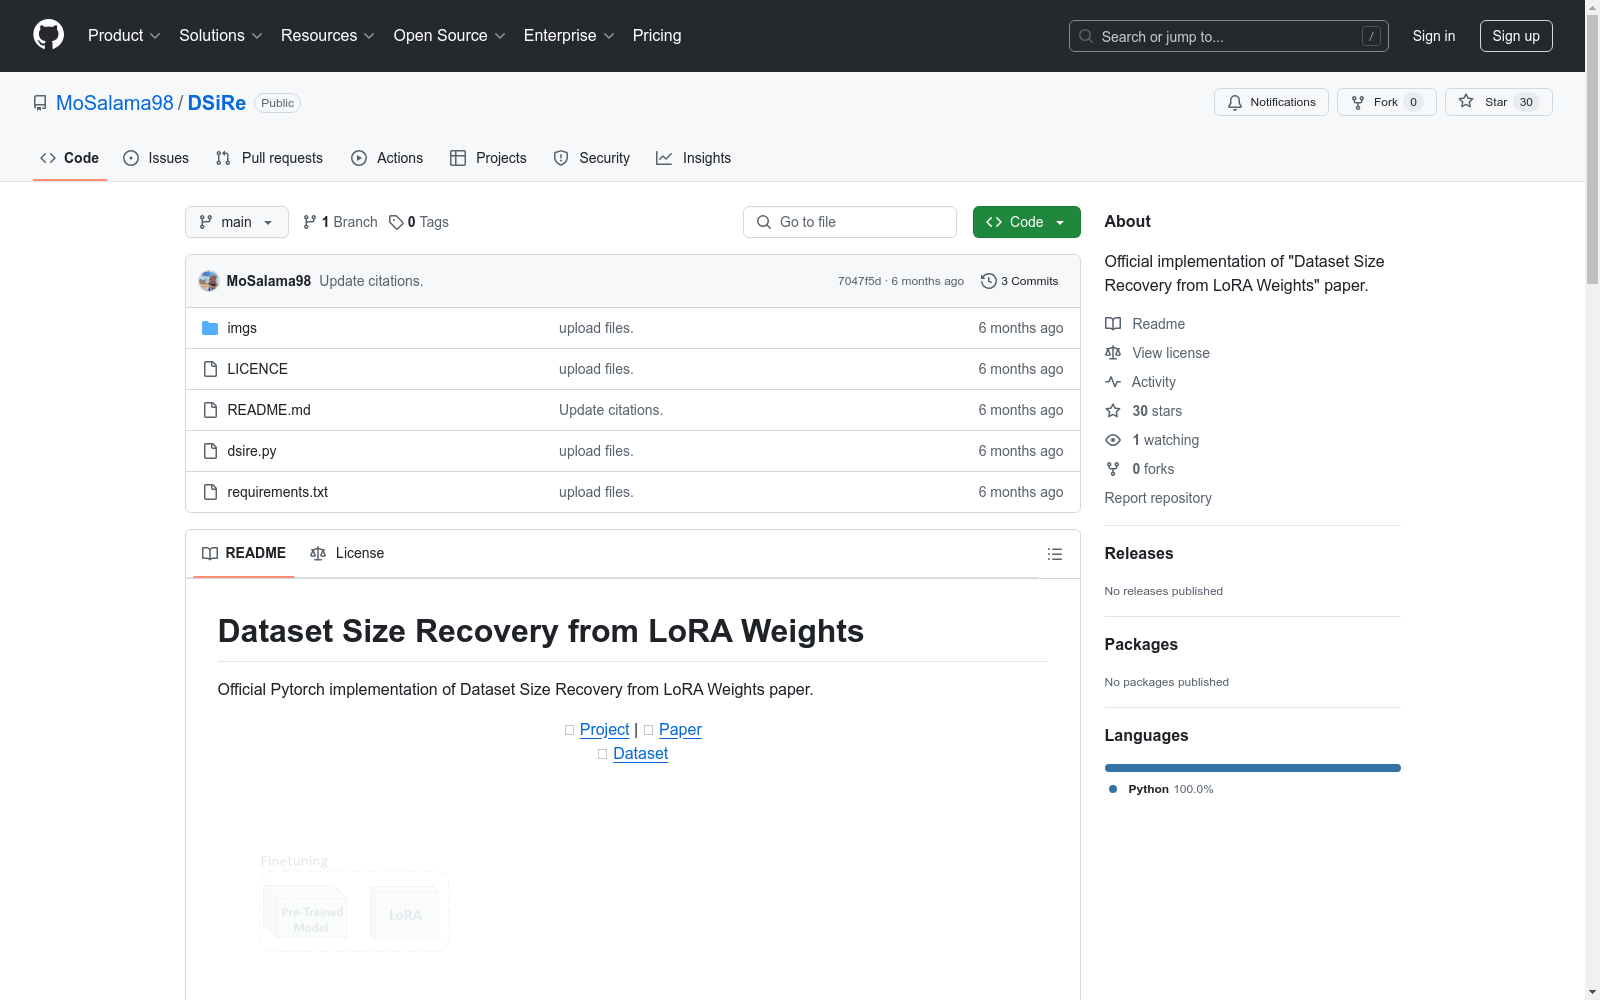Click the Go to file search field
The image size is (1600, 1000).
point(850,222)
